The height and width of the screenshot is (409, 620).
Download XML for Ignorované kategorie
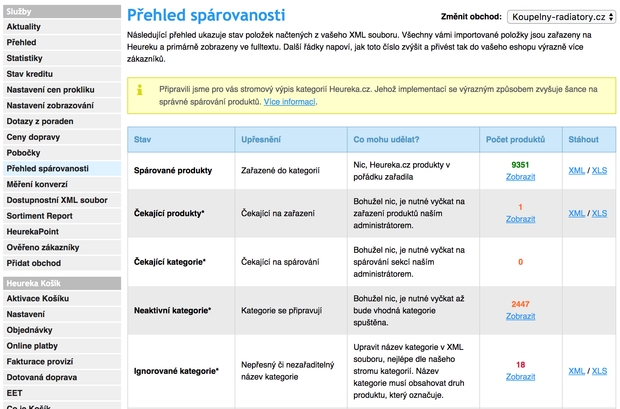pos(576,371)
